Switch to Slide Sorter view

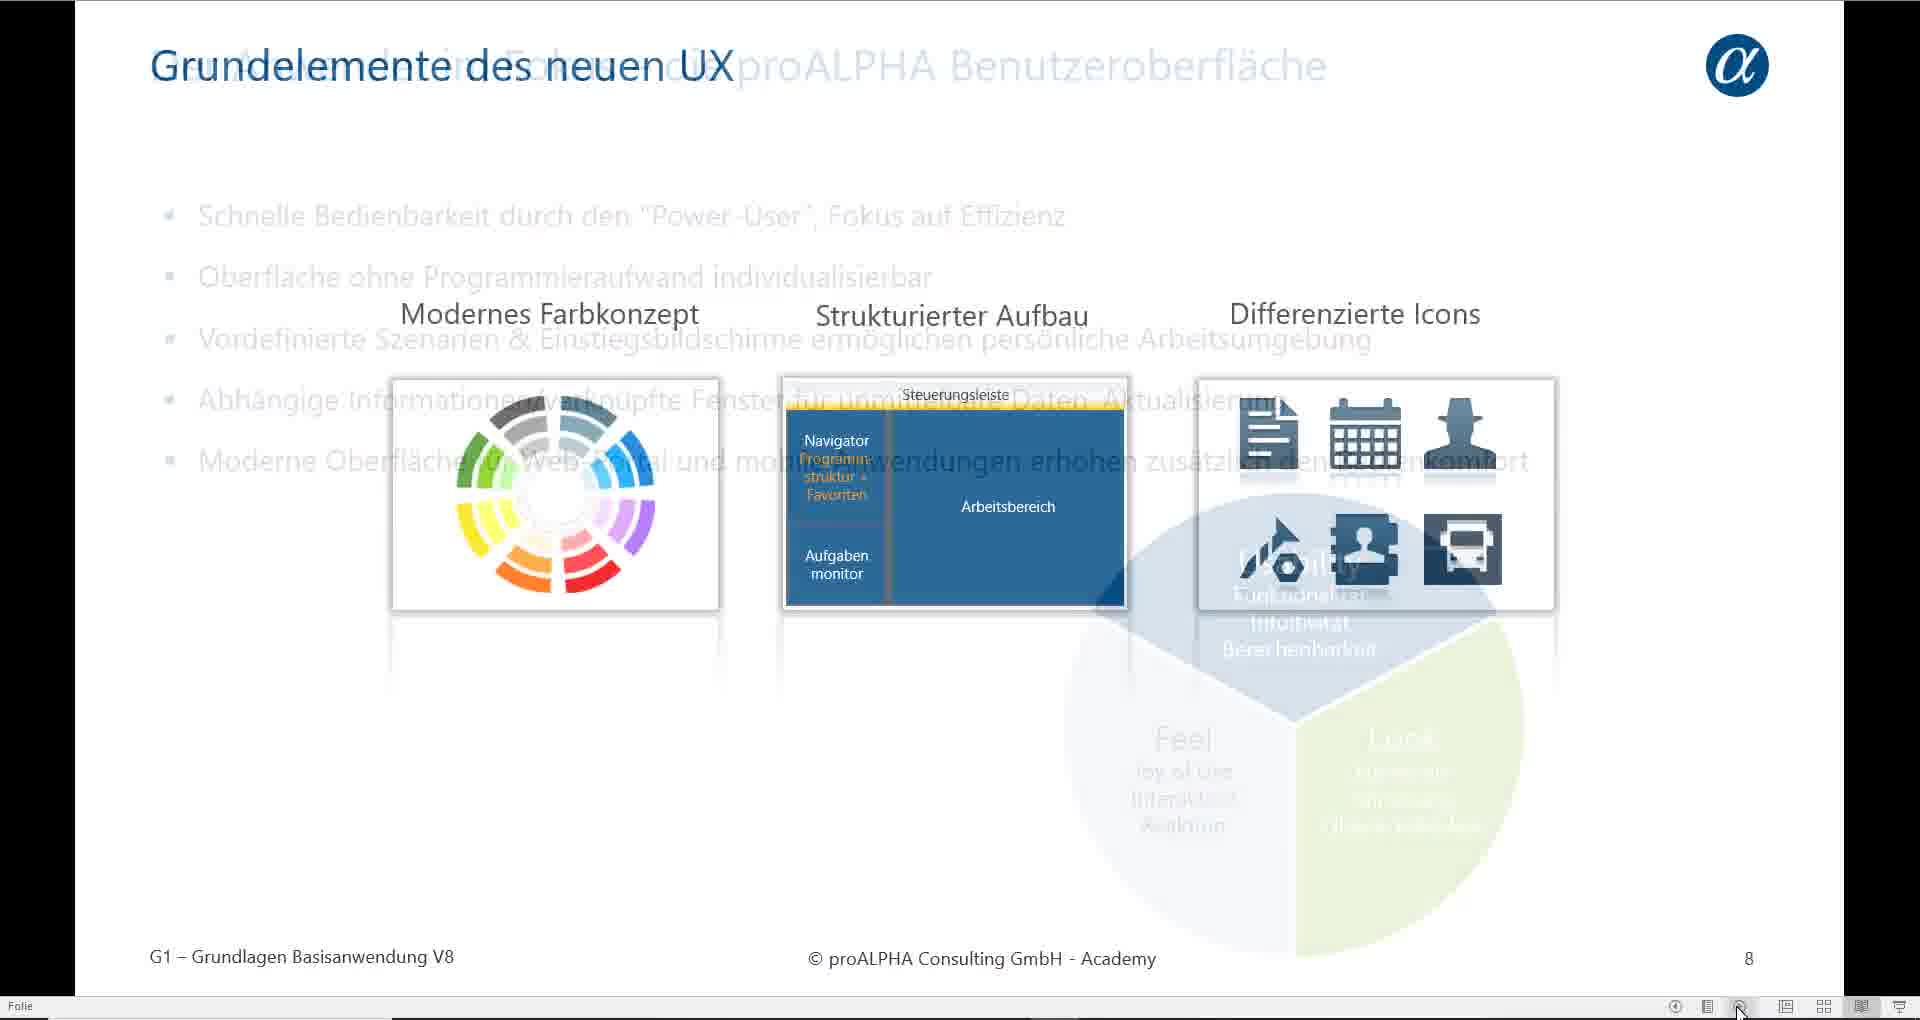pyautogui.click(x=1823, y=1007)
